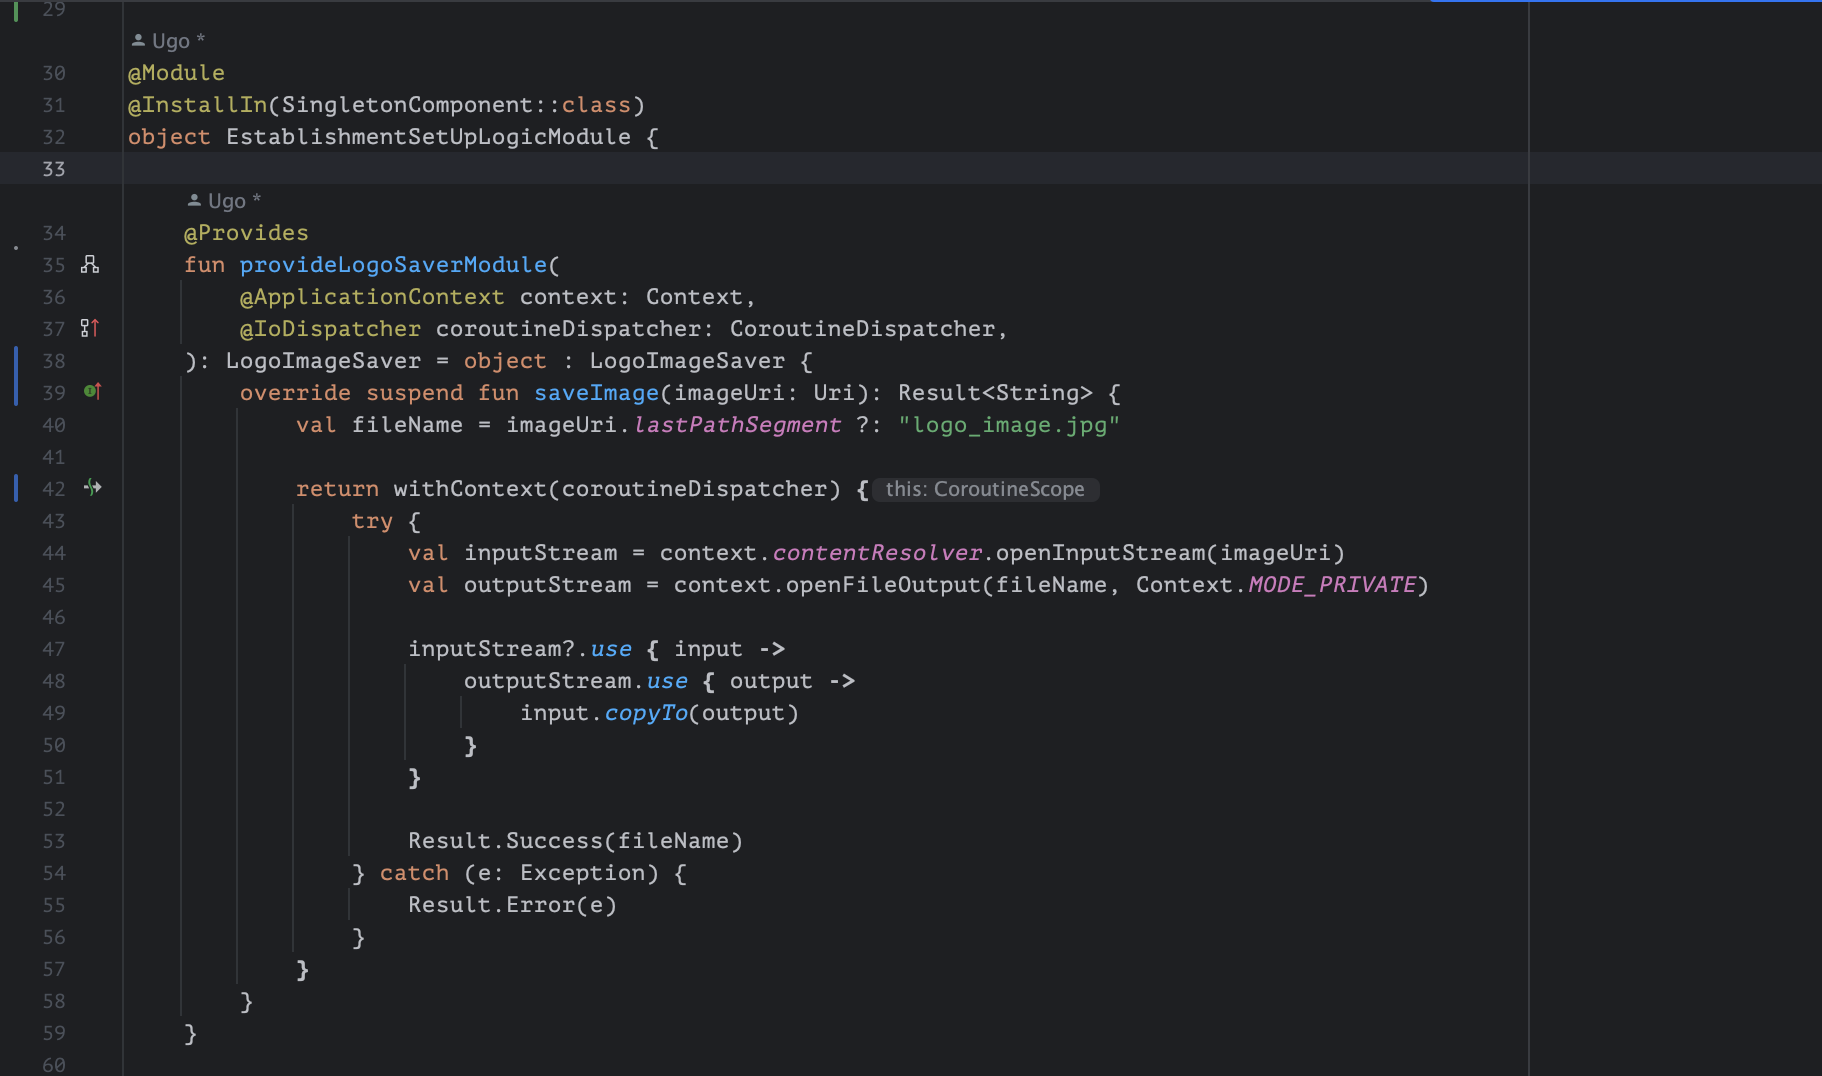1822x1076 pixels.
Task: Click the 'this: CoroutineScope' inlay hint
Action: (x=984, y=489)
